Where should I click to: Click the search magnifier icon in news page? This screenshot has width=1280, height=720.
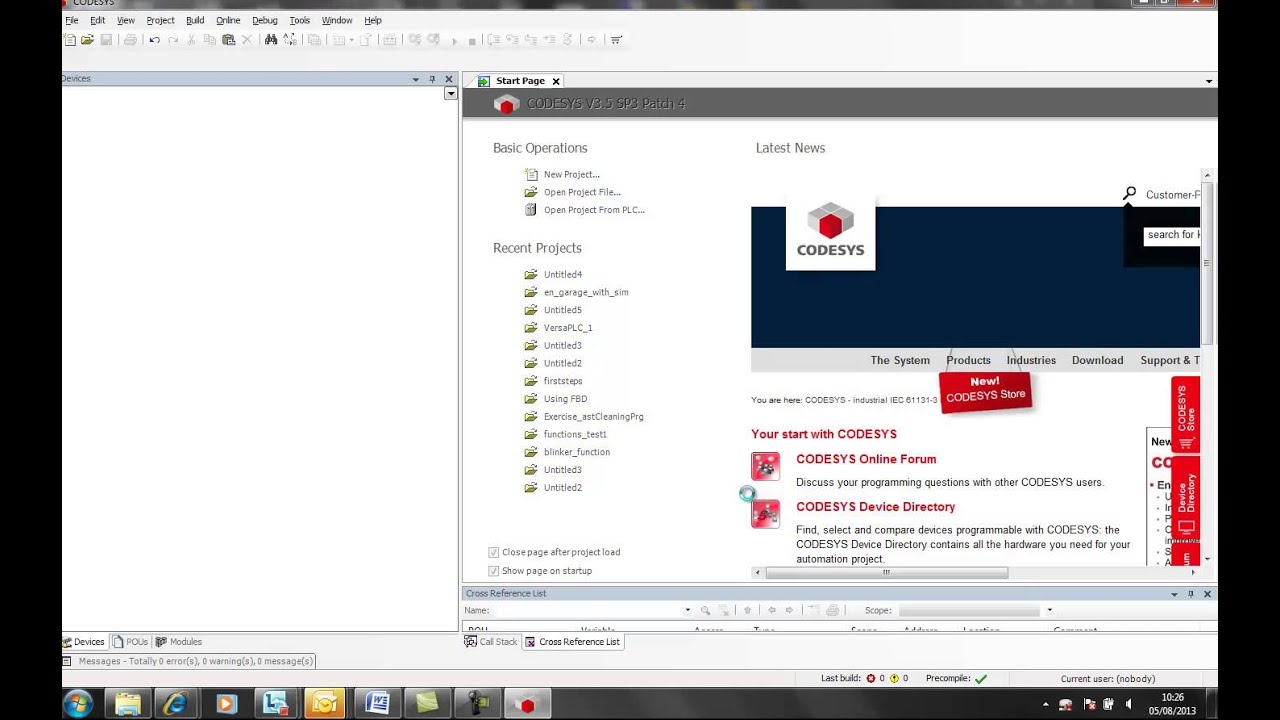coord(1129,193)
